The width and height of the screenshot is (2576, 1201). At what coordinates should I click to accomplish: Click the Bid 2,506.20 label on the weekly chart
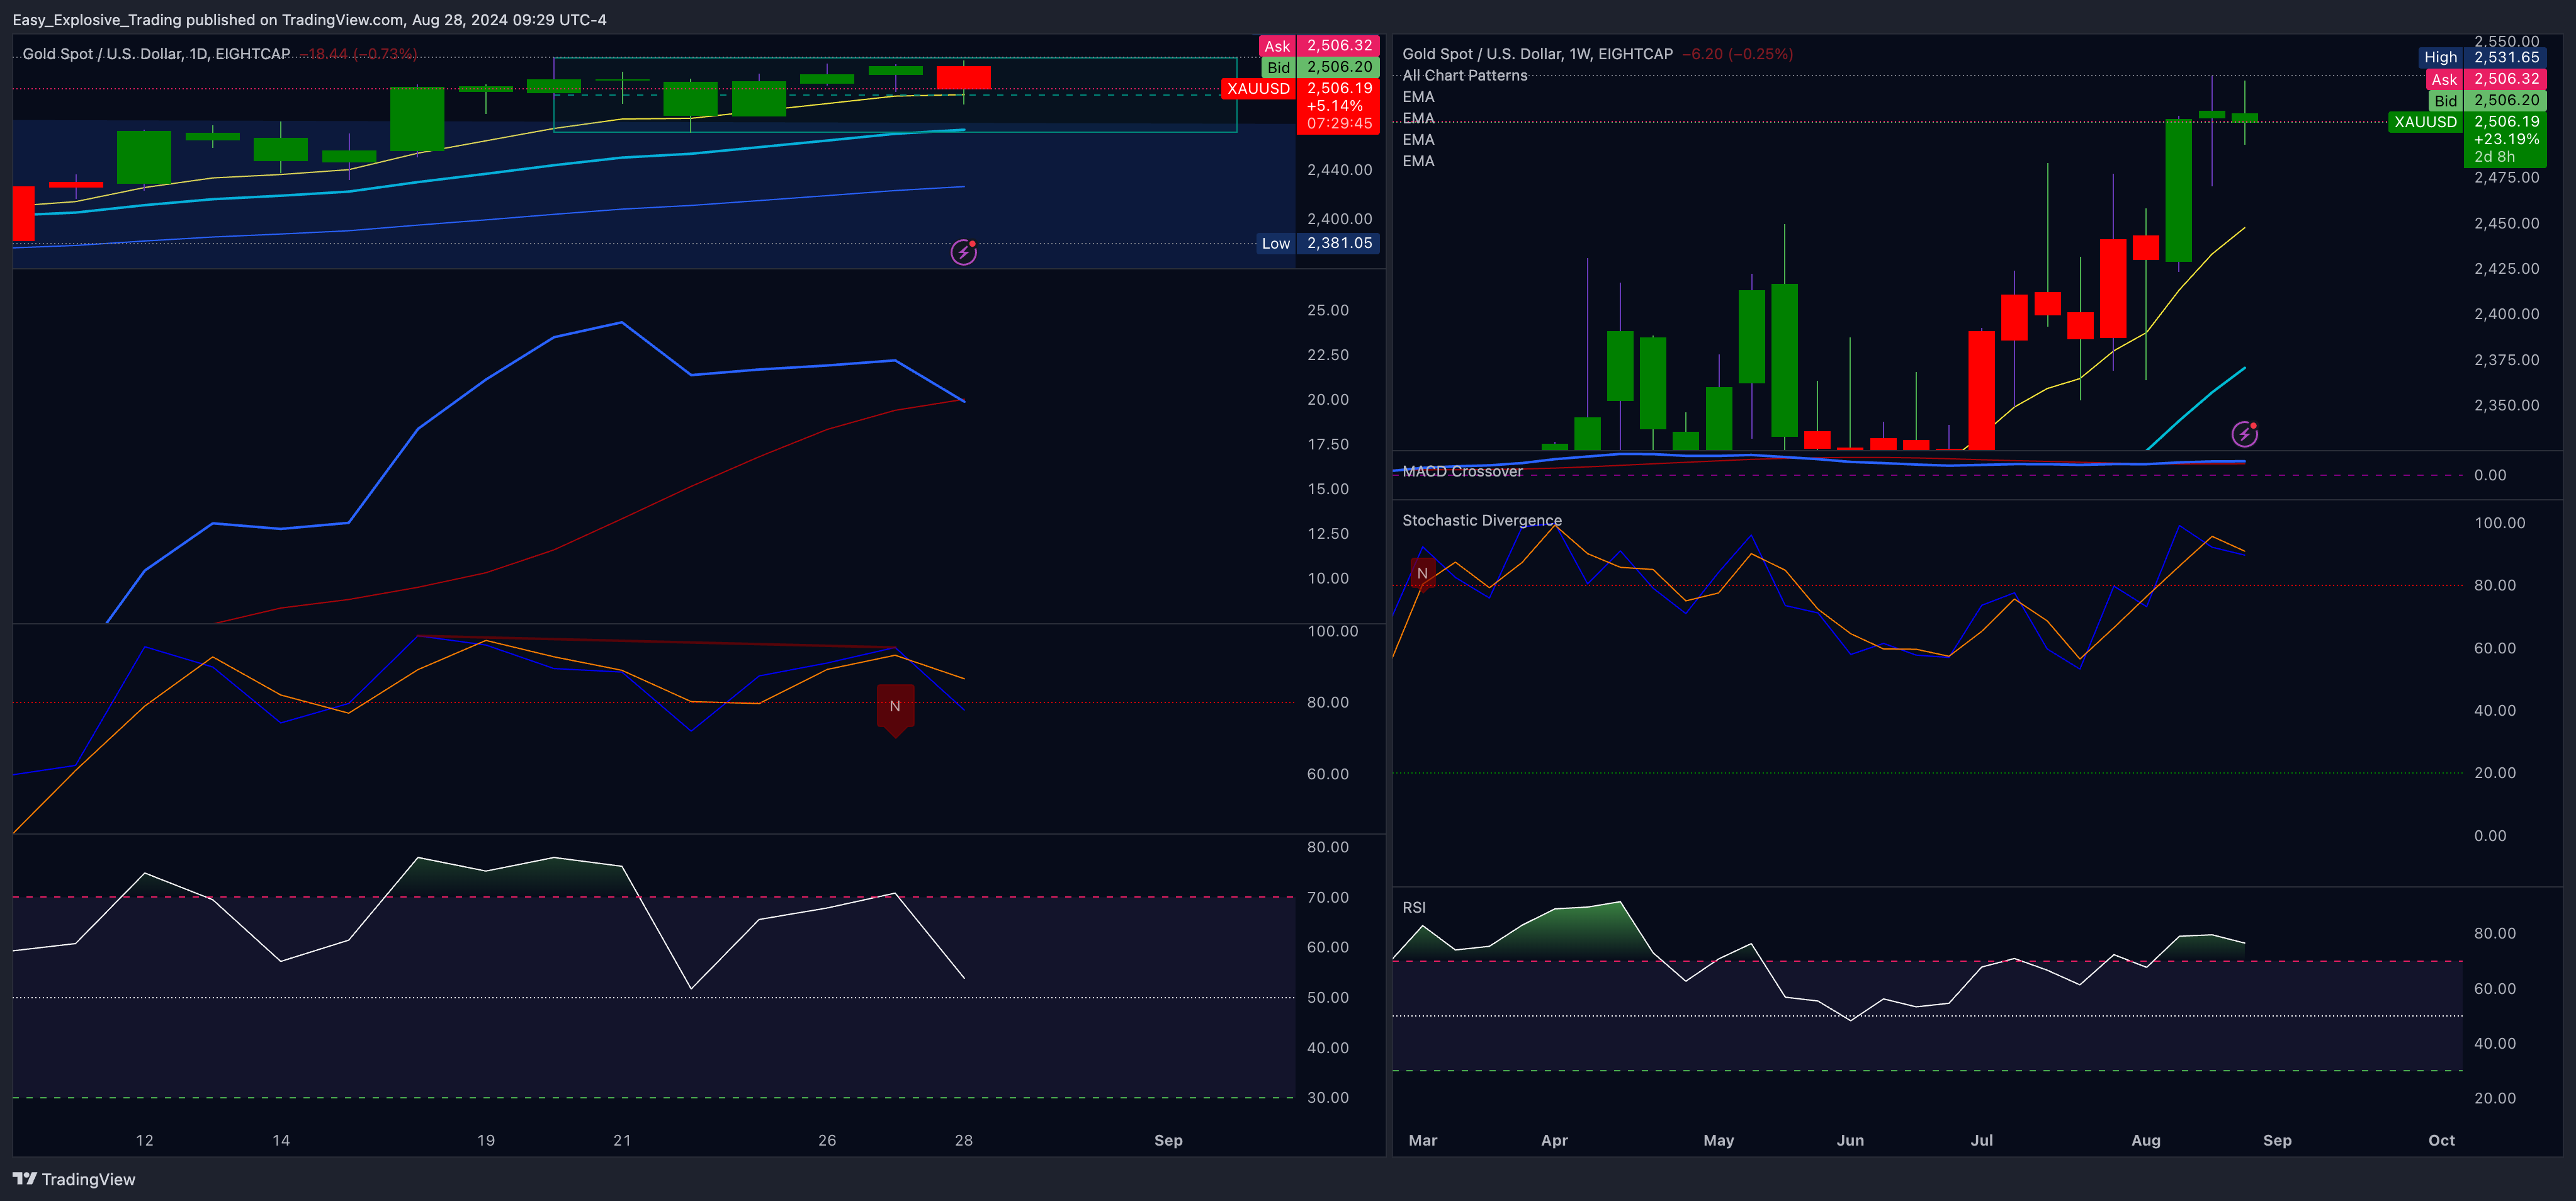click(2487, 100)
